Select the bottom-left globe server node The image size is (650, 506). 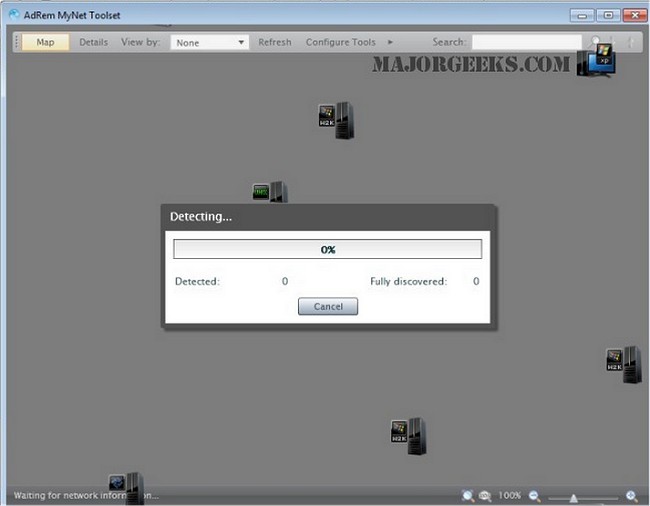click(126, 488)
